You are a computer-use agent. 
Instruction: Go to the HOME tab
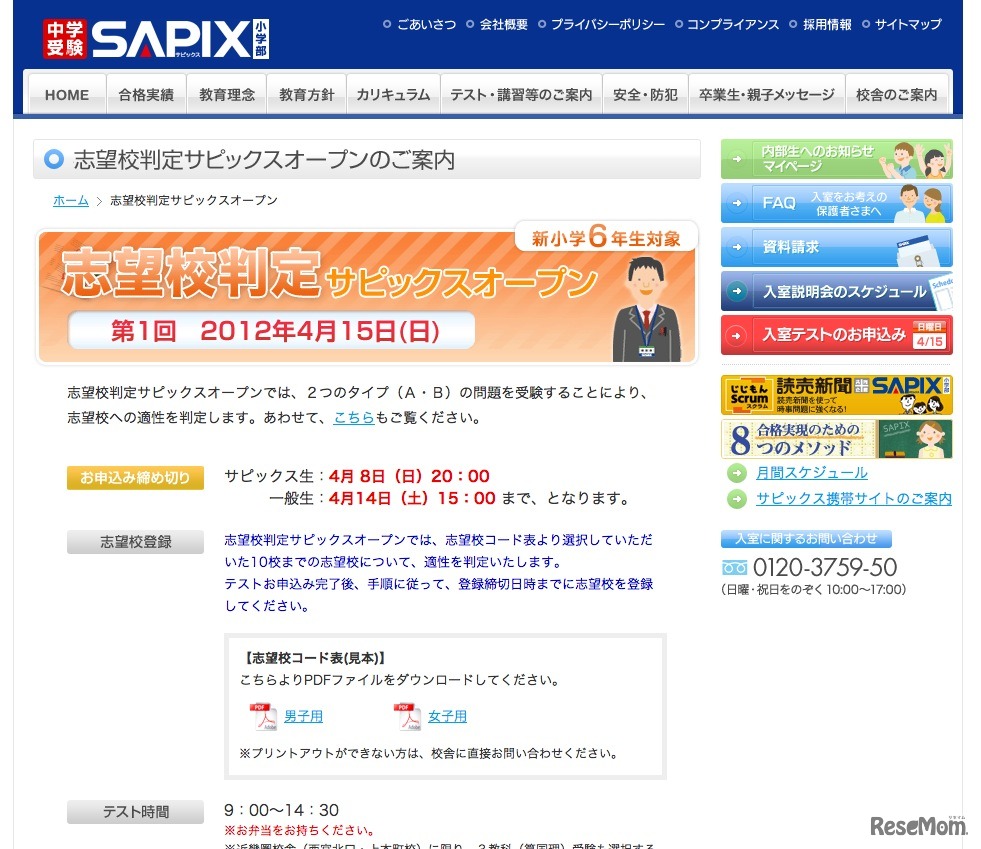[x=67, y=94]
